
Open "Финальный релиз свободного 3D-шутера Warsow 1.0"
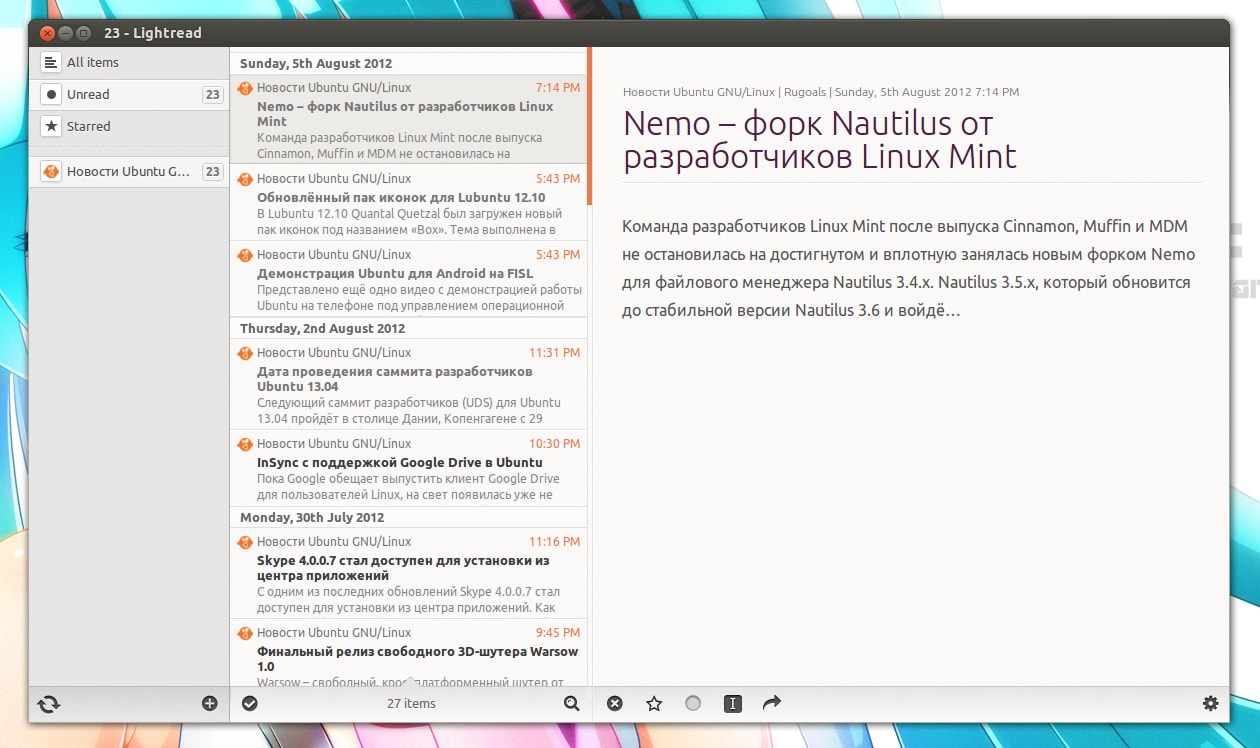click(x=408, y=653)
